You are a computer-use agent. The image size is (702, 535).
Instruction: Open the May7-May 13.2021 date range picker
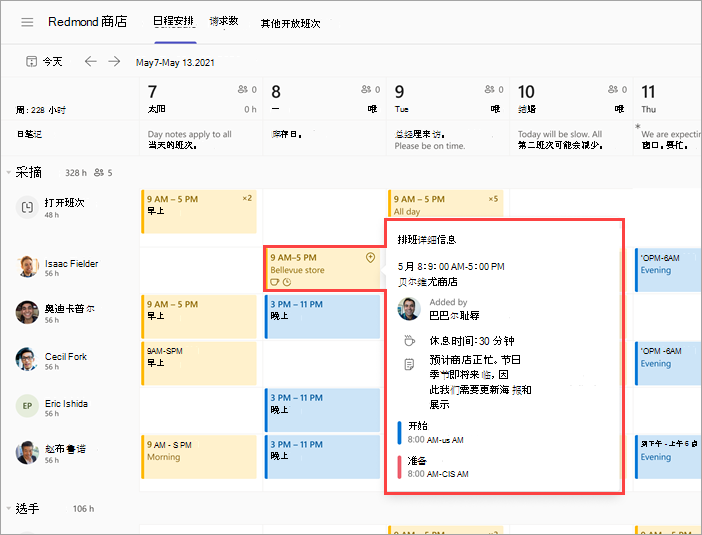[x=175, y=63]
